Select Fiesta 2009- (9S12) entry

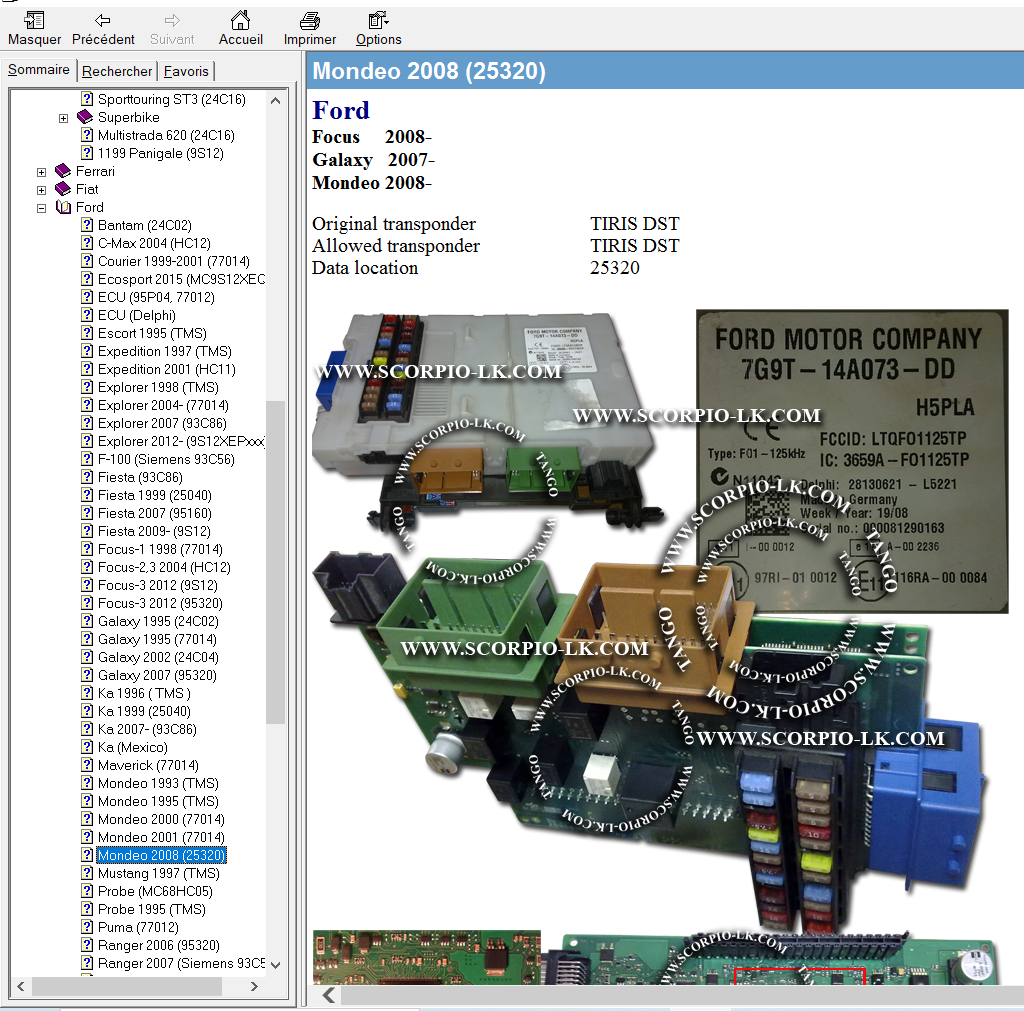point(154,531)
